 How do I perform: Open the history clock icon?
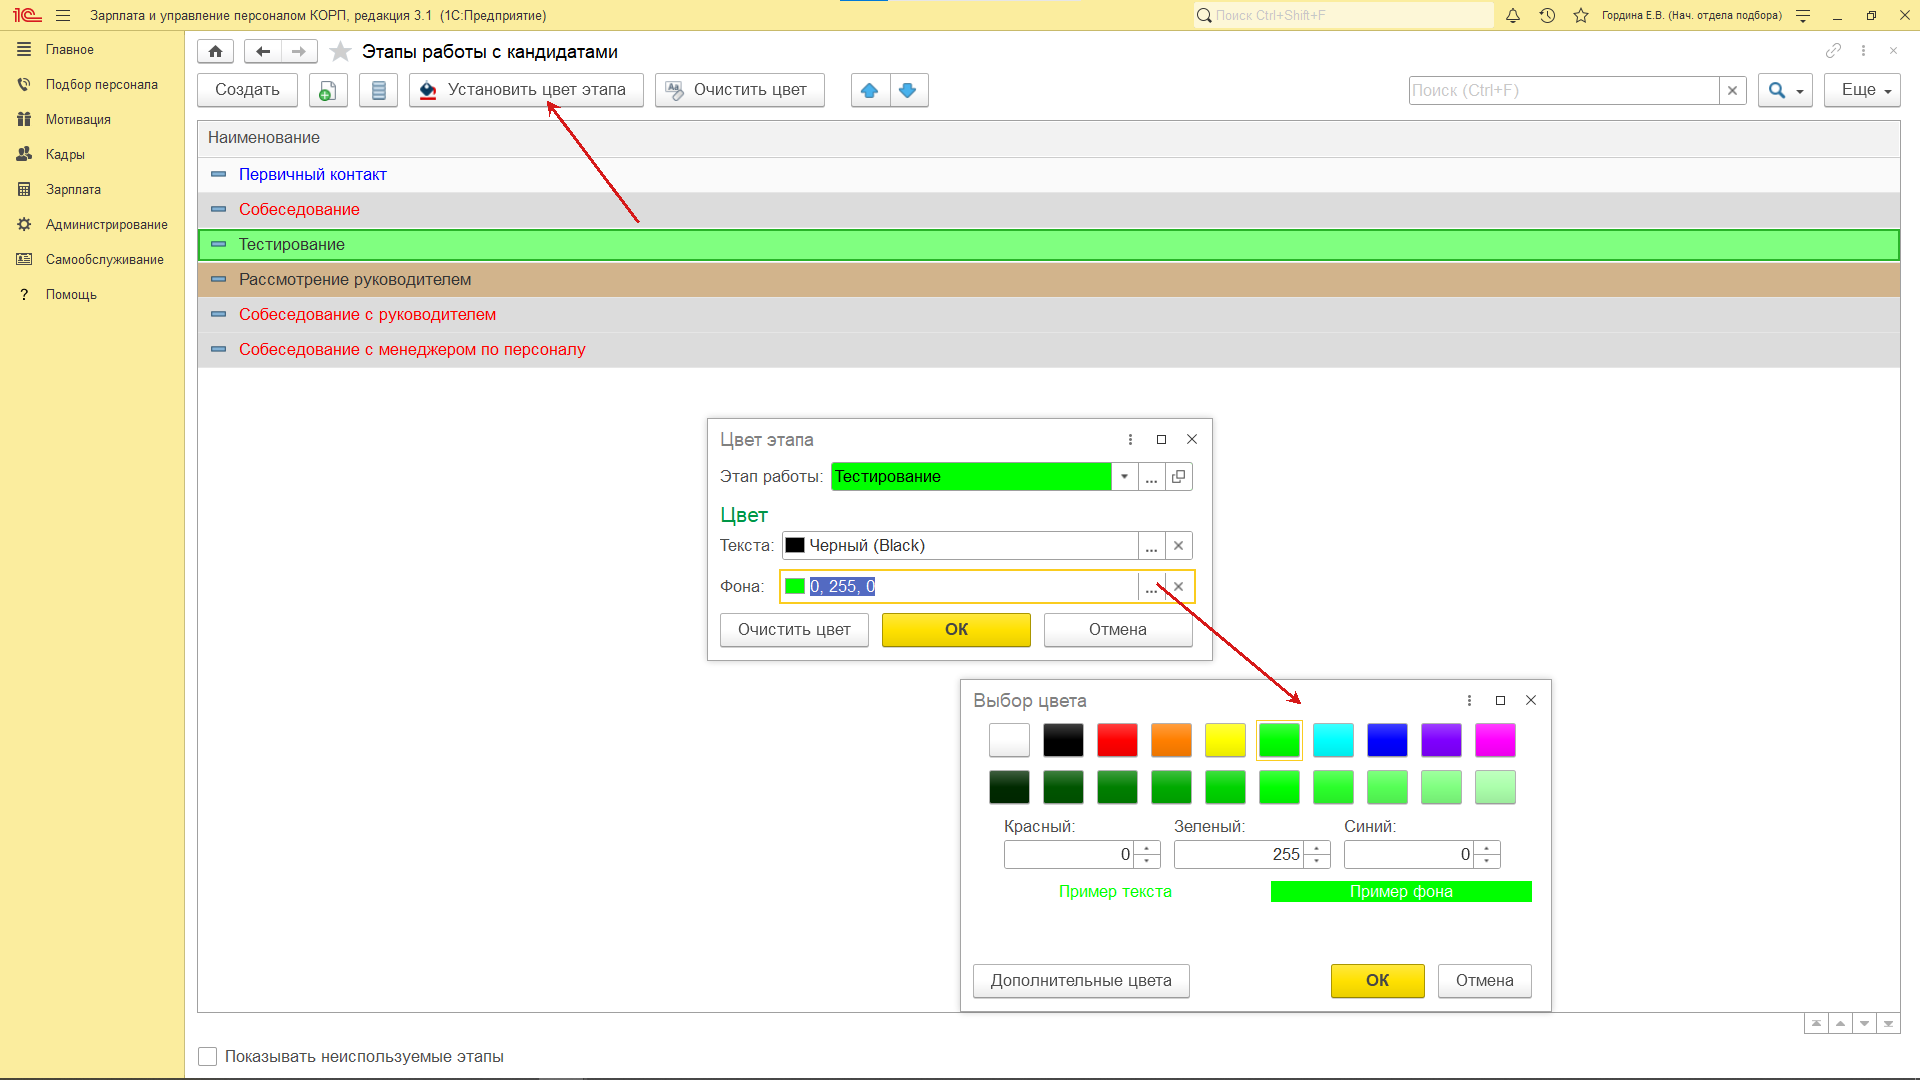tap(1547, 15)
